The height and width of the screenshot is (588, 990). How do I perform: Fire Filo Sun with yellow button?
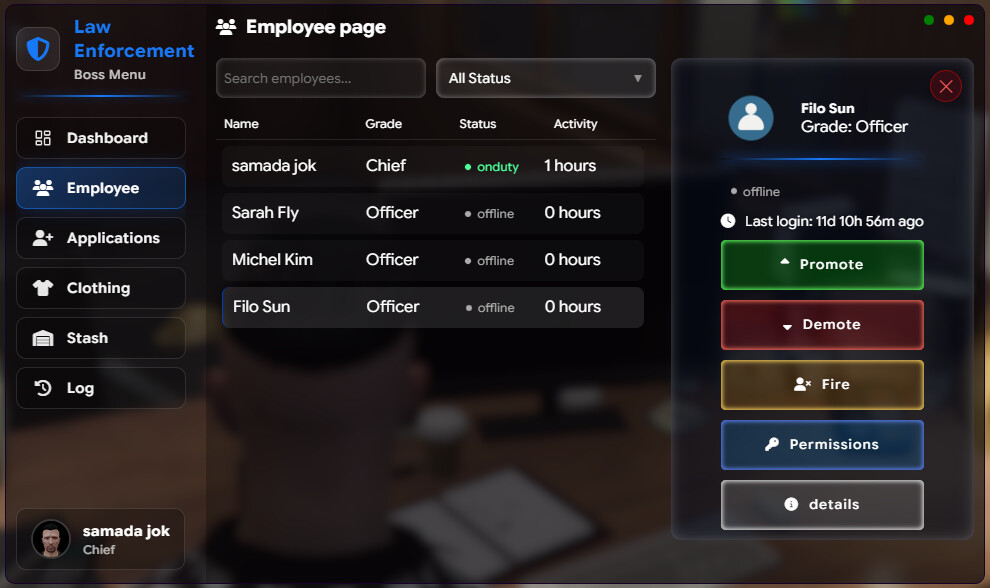point(822,385)
